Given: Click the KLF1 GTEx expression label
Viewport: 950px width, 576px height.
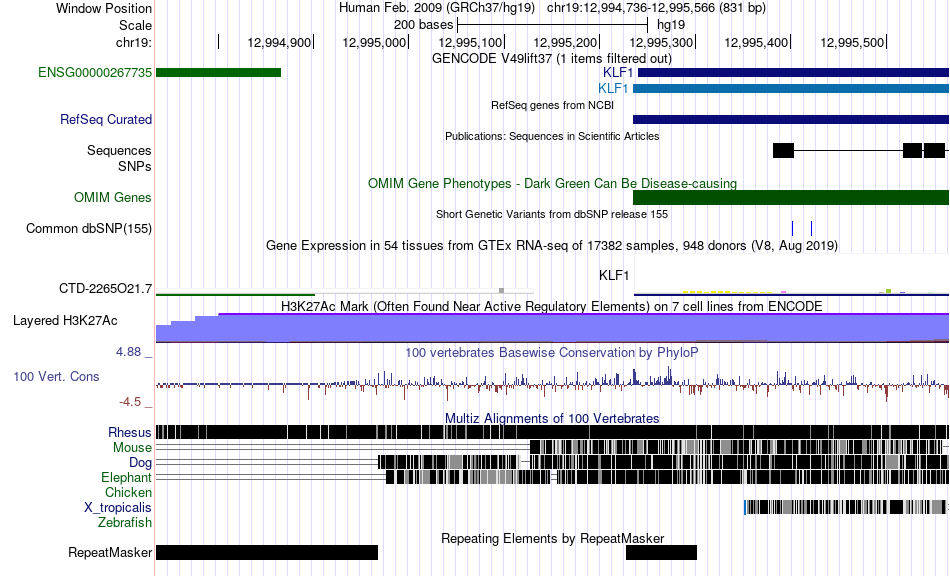Looking at the screenshot, I should [614, 276].
